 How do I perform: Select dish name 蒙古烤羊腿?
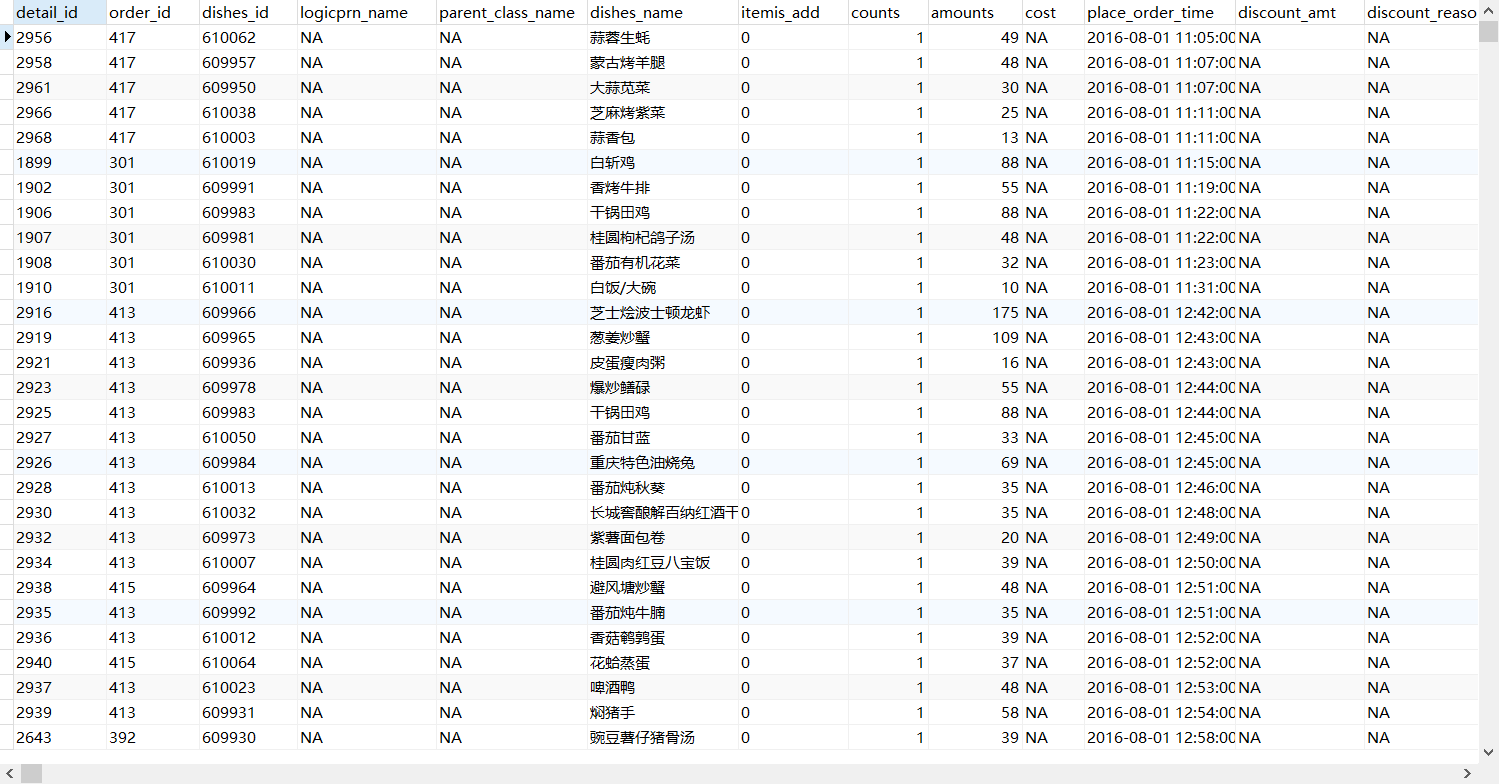click(x=627, y=62)
